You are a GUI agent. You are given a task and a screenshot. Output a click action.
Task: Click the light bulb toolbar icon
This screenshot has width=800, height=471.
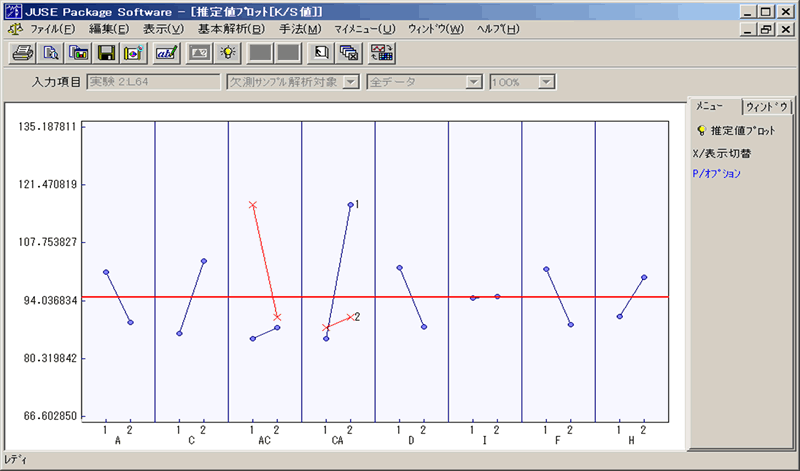pyautogui.click(x=228, y=53)
